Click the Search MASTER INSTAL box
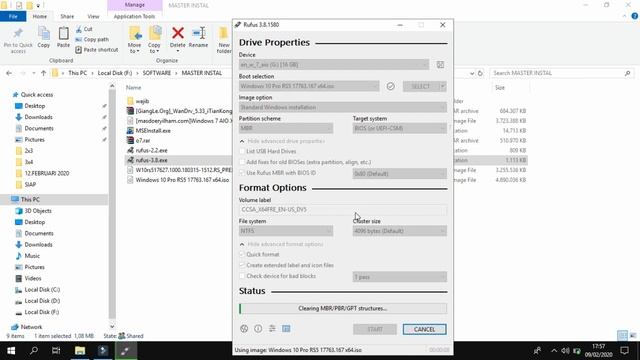The width and height of the screenshot is (640, 360). pyautogui.click(x=562, y=73)
